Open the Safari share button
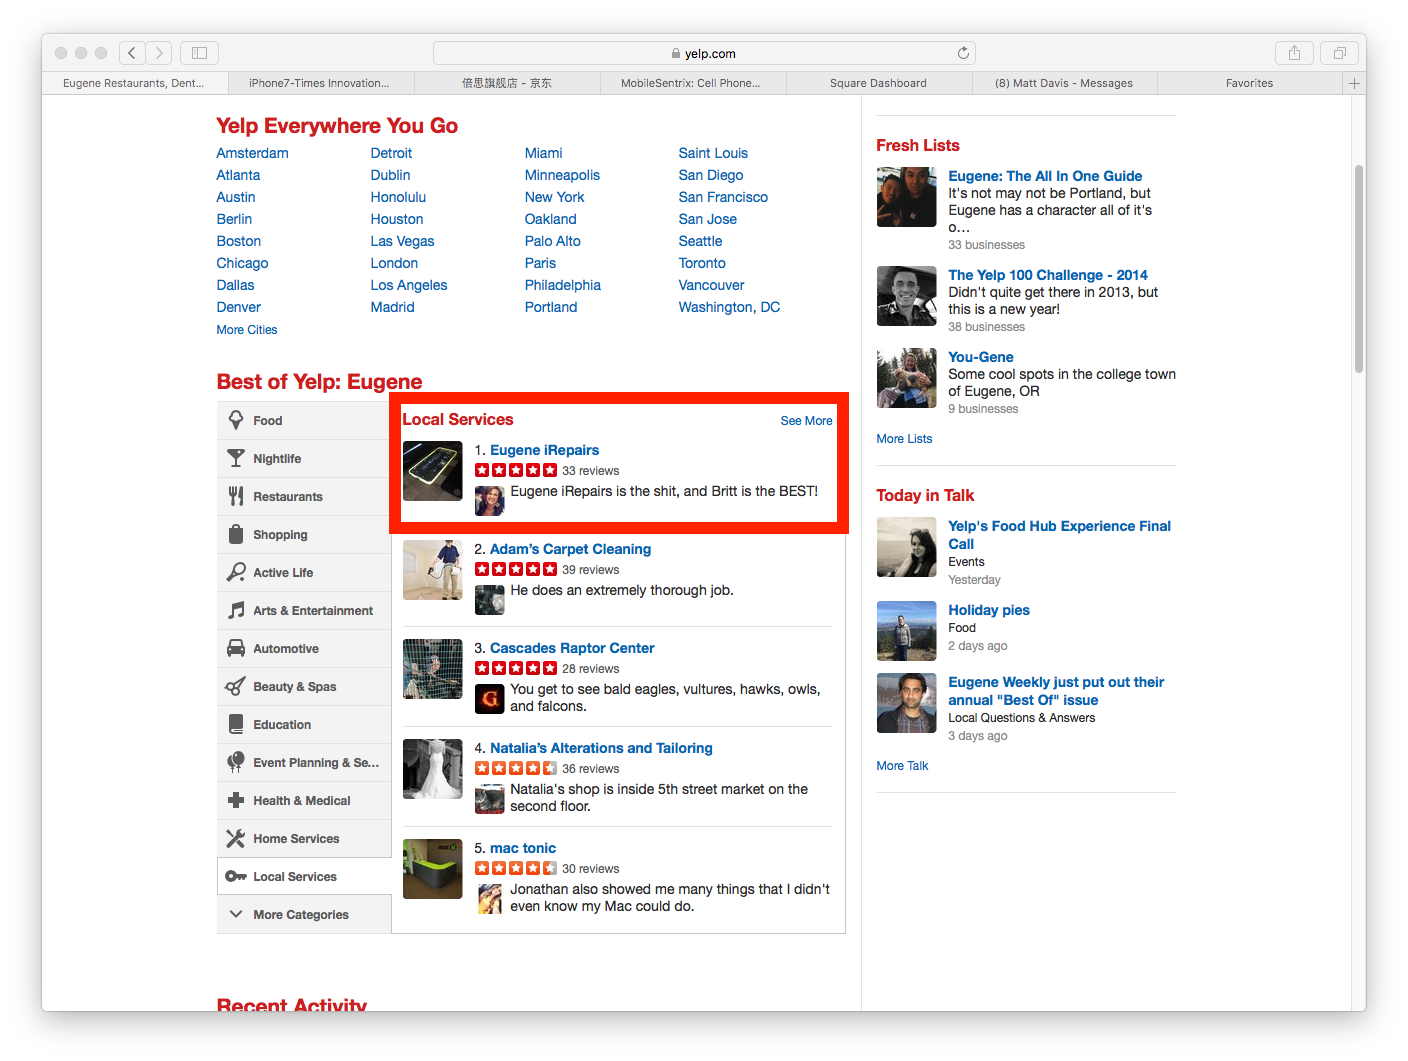Screen dimensions: 1408x1061 pos(1294,53)
